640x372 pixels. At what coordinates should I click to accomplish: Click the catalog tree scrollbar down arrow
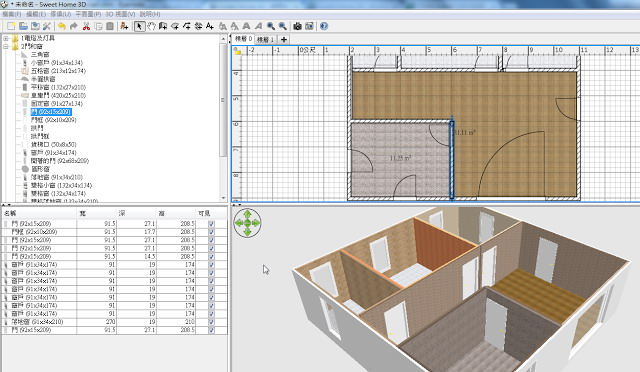click(223, 198)
